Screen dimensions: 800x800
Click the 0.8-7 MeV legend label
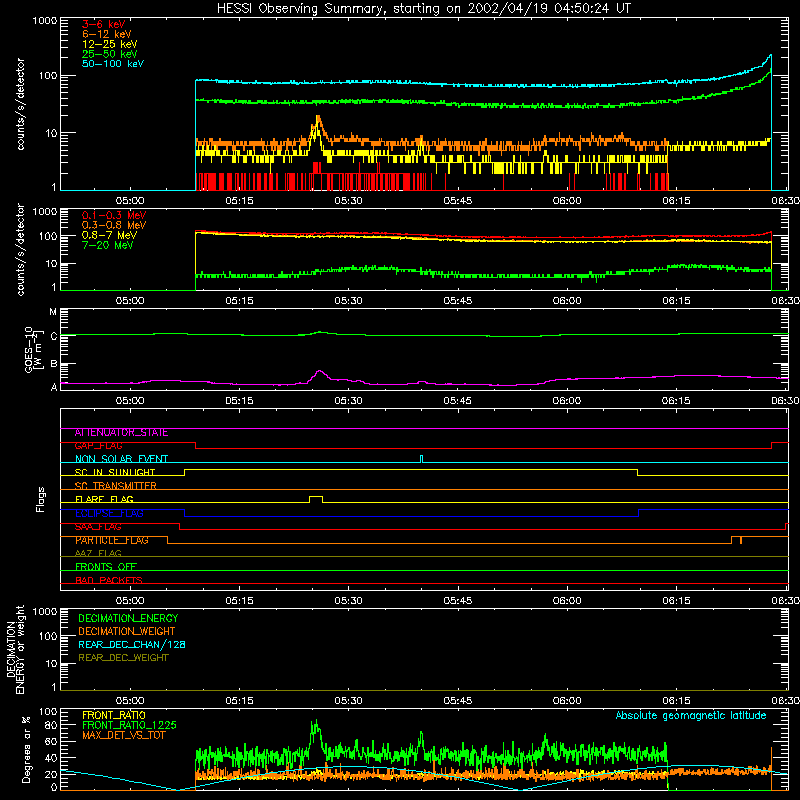(x=109, y=235)
